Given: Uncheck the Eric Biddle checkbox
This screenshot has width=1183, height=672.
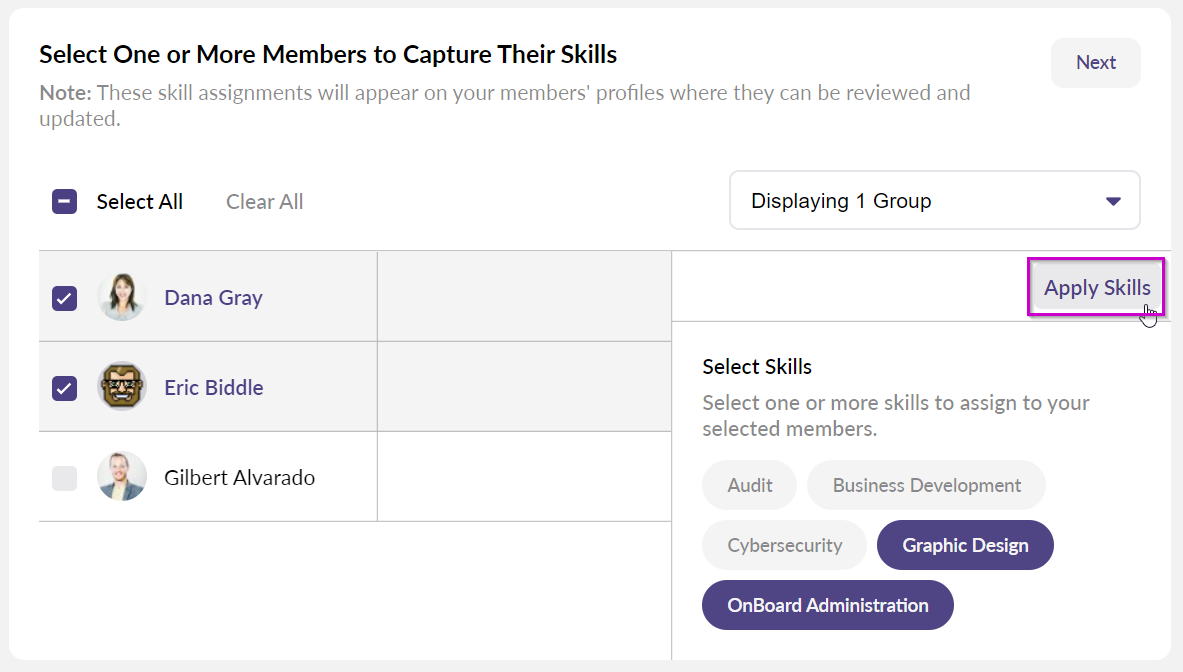Looking at the screenshot, I should coord(65,388).
